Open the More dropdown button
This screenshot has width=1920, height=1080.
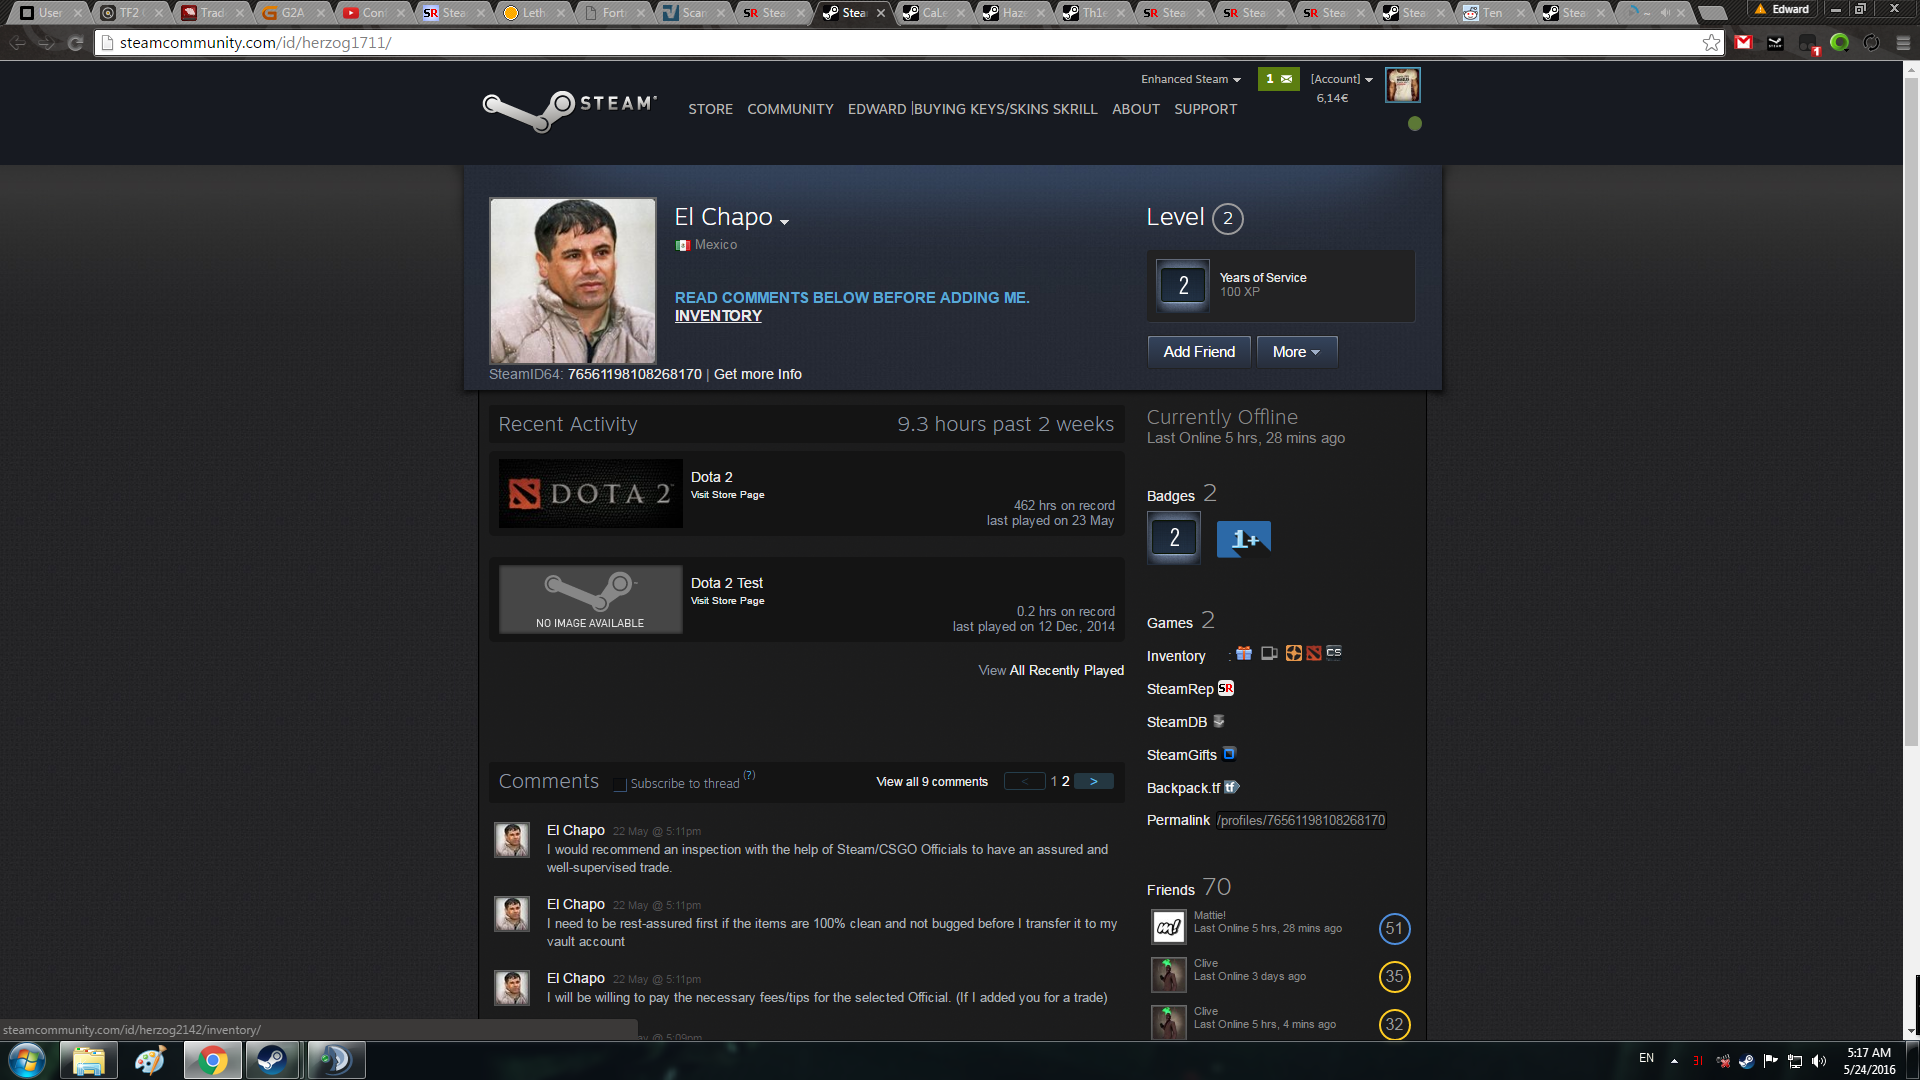(x=1296, y=352)
